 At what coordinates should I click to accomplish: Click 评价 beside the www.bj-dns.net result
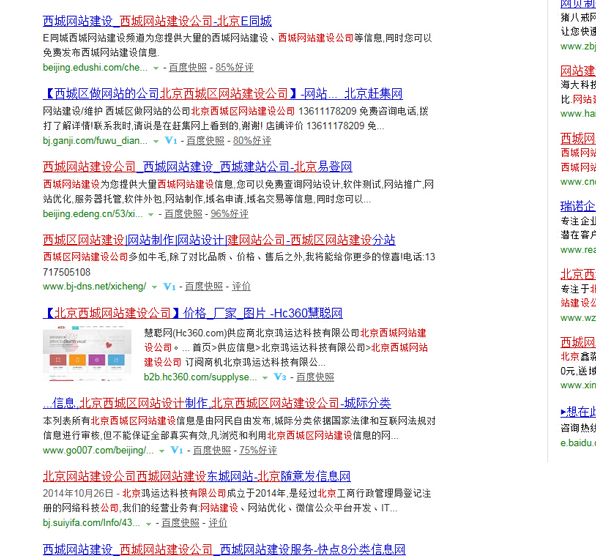click(241, 287)
